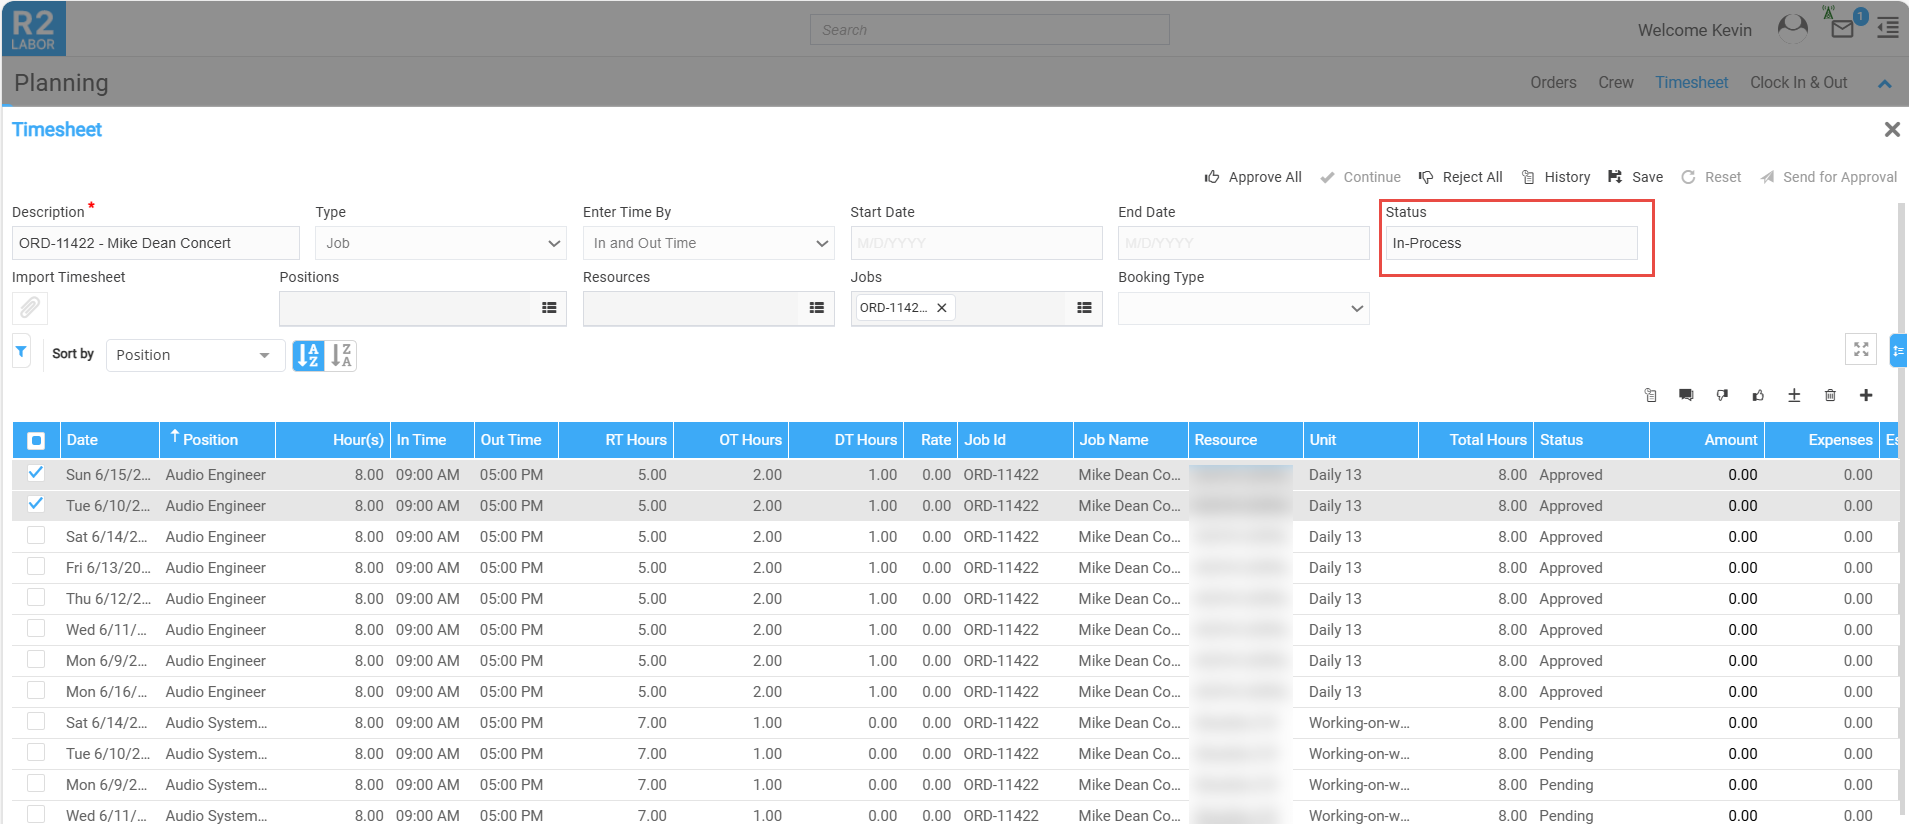The width and height of the screenshot is (1909, 824).
Task: Open the Clock In & Out tab
Action: (1798, 83)
